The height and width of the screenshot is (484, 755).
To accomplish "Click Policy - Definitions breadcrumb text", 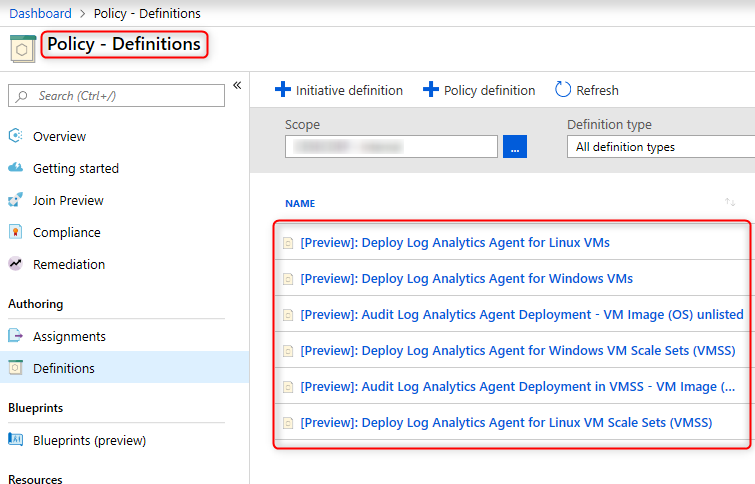I will pos(147,13).
